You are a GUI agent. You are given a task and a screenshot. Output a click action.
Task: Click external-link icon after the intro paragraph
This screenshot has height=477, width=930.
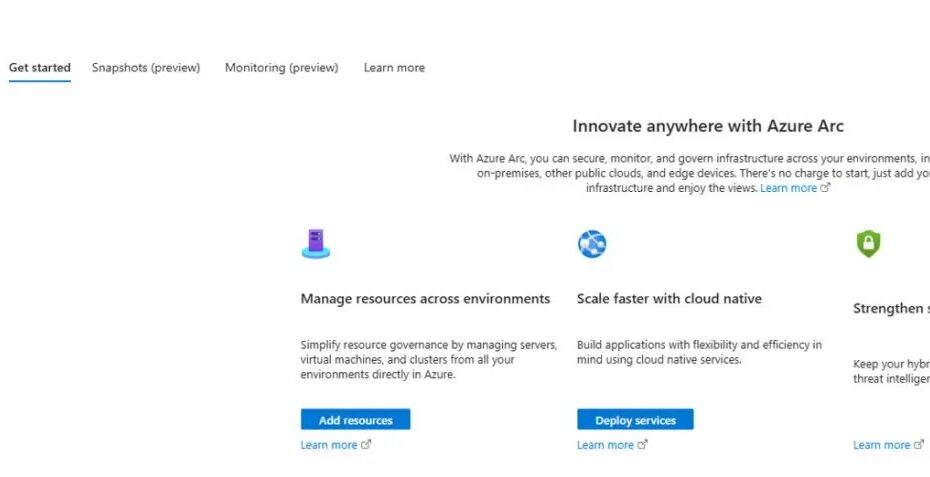click(826, 188)
